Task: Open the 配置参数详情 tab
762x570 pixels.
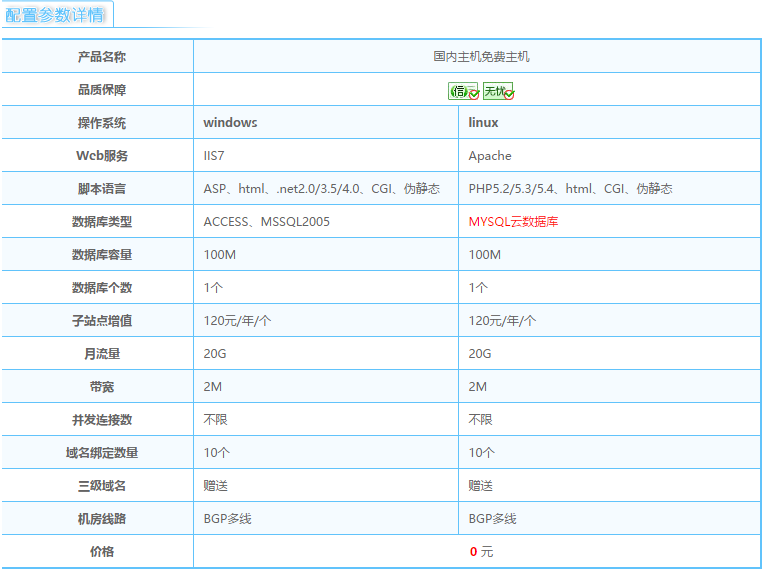Action: point(55,14)
